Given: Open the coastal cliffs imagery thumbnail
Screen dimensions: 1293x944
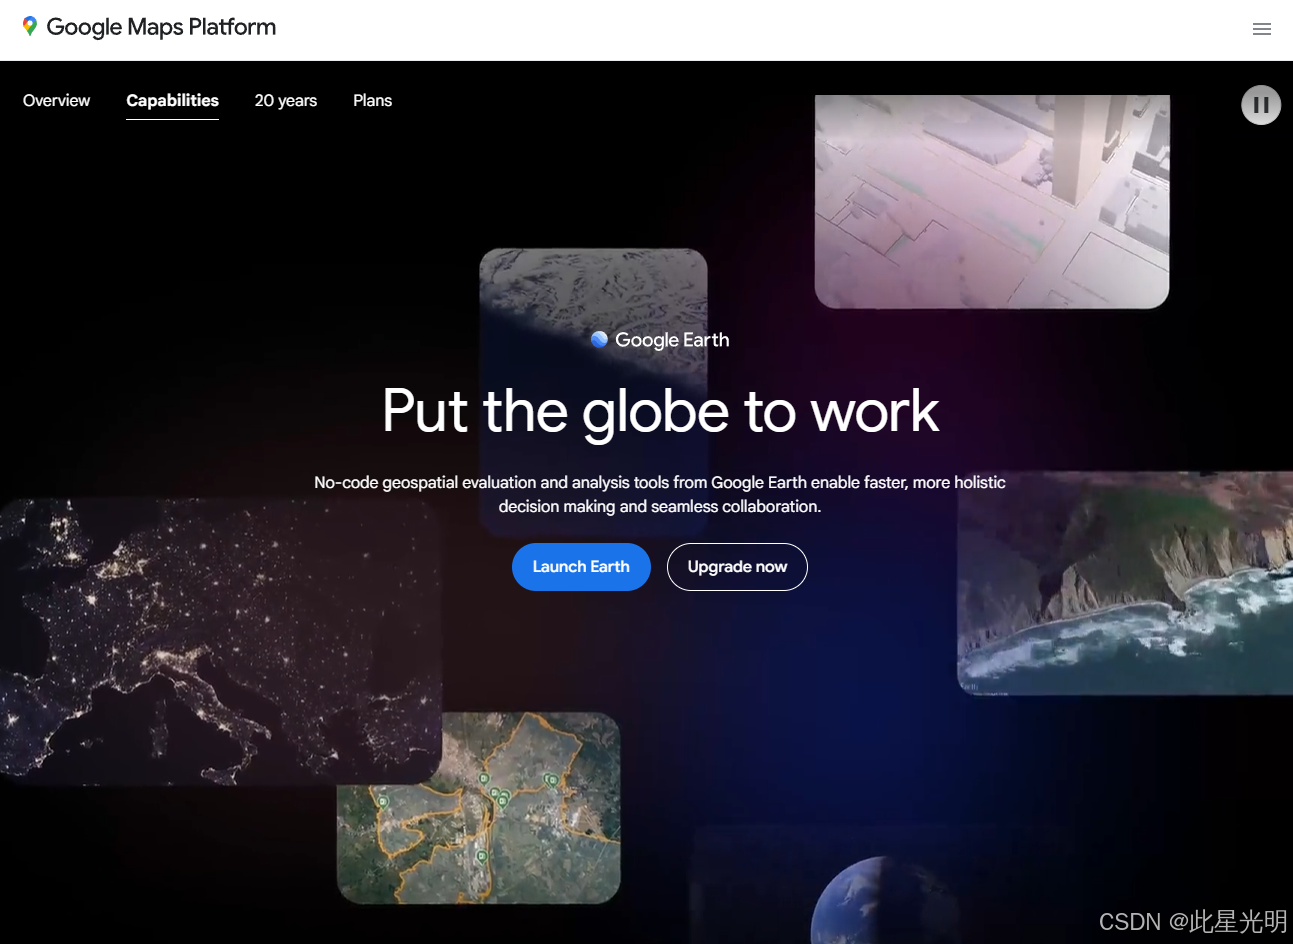Looking at the screenshot, I should click(x=1125, y=583).
